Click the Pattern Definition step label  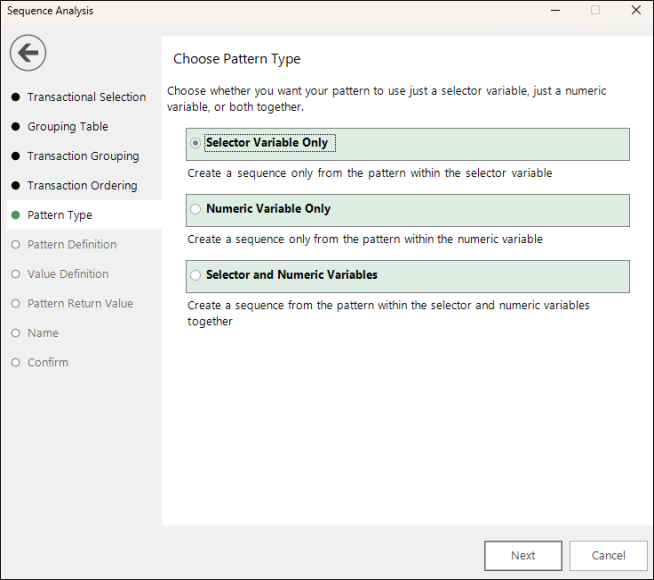[x=72, y=244]
